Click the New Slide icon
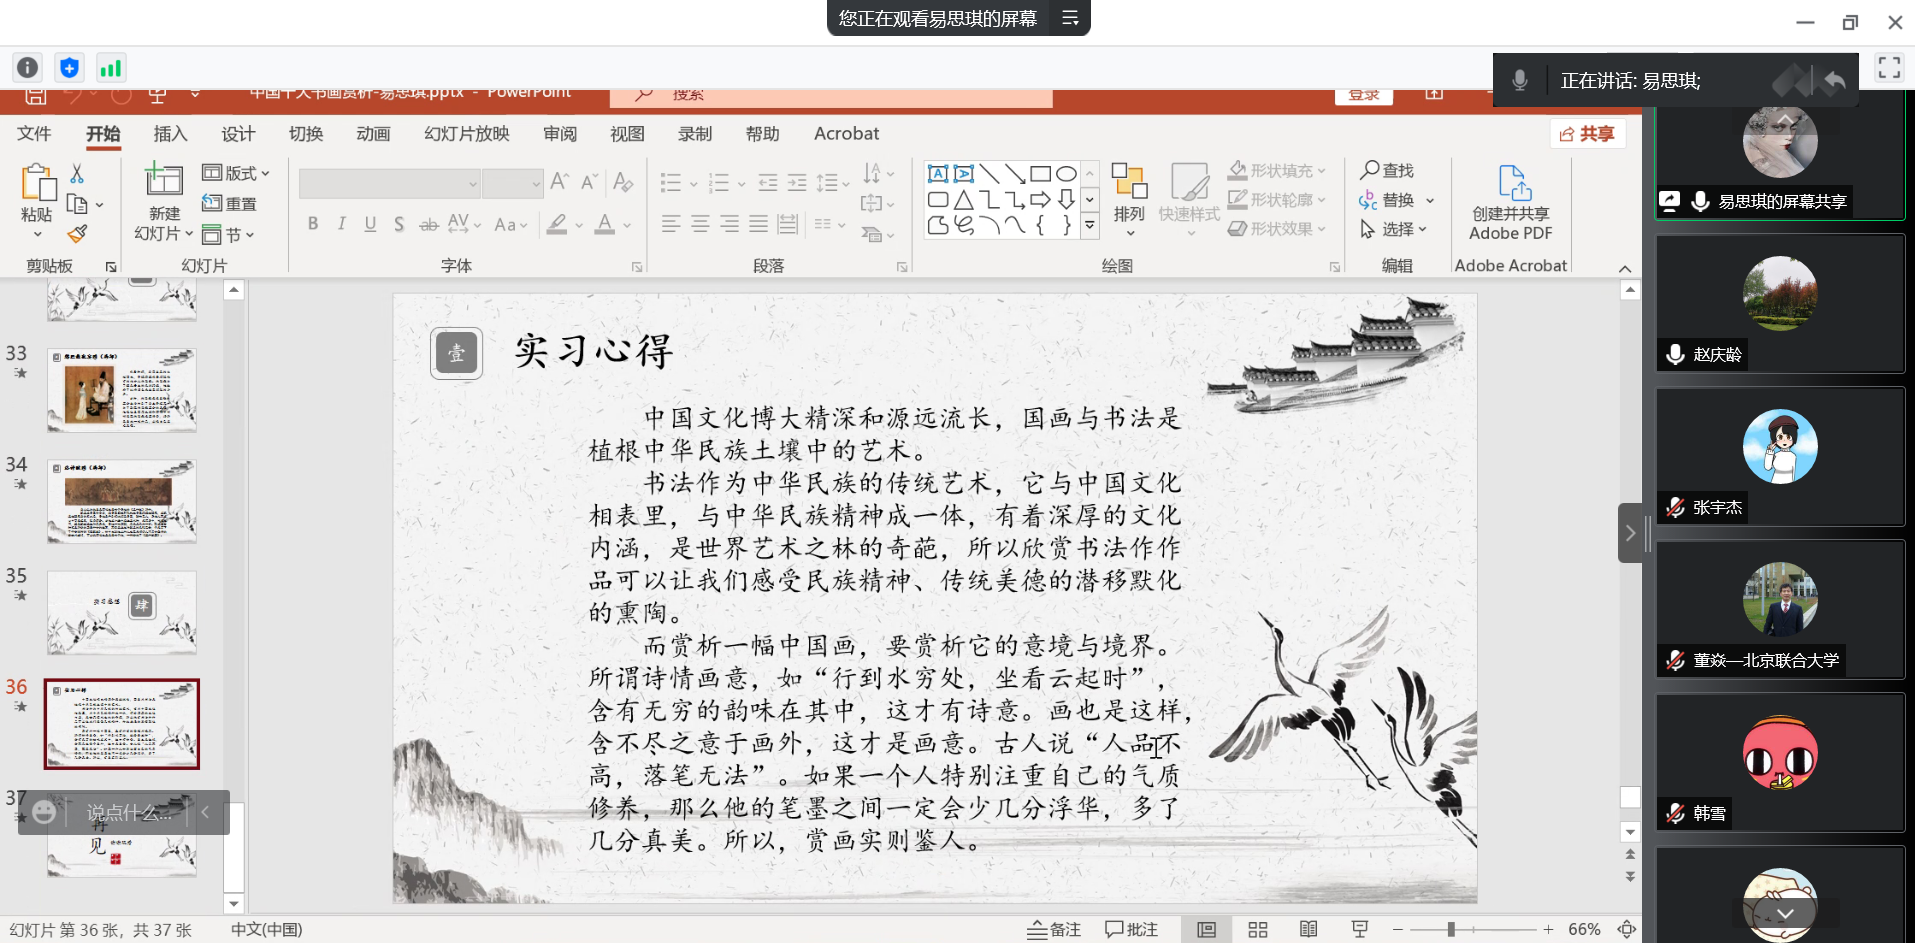Image resolution: width=1915 pixels, height=944 pixels. point(164,181)
